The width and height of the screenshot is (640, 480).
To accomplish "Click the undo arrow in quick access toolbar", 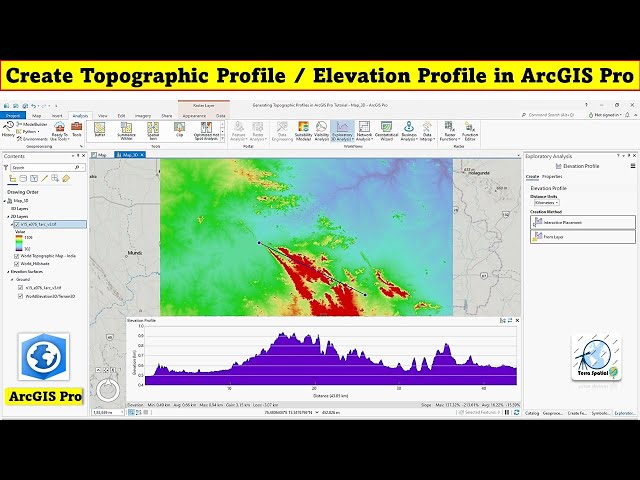I will (x=34, y=106).
